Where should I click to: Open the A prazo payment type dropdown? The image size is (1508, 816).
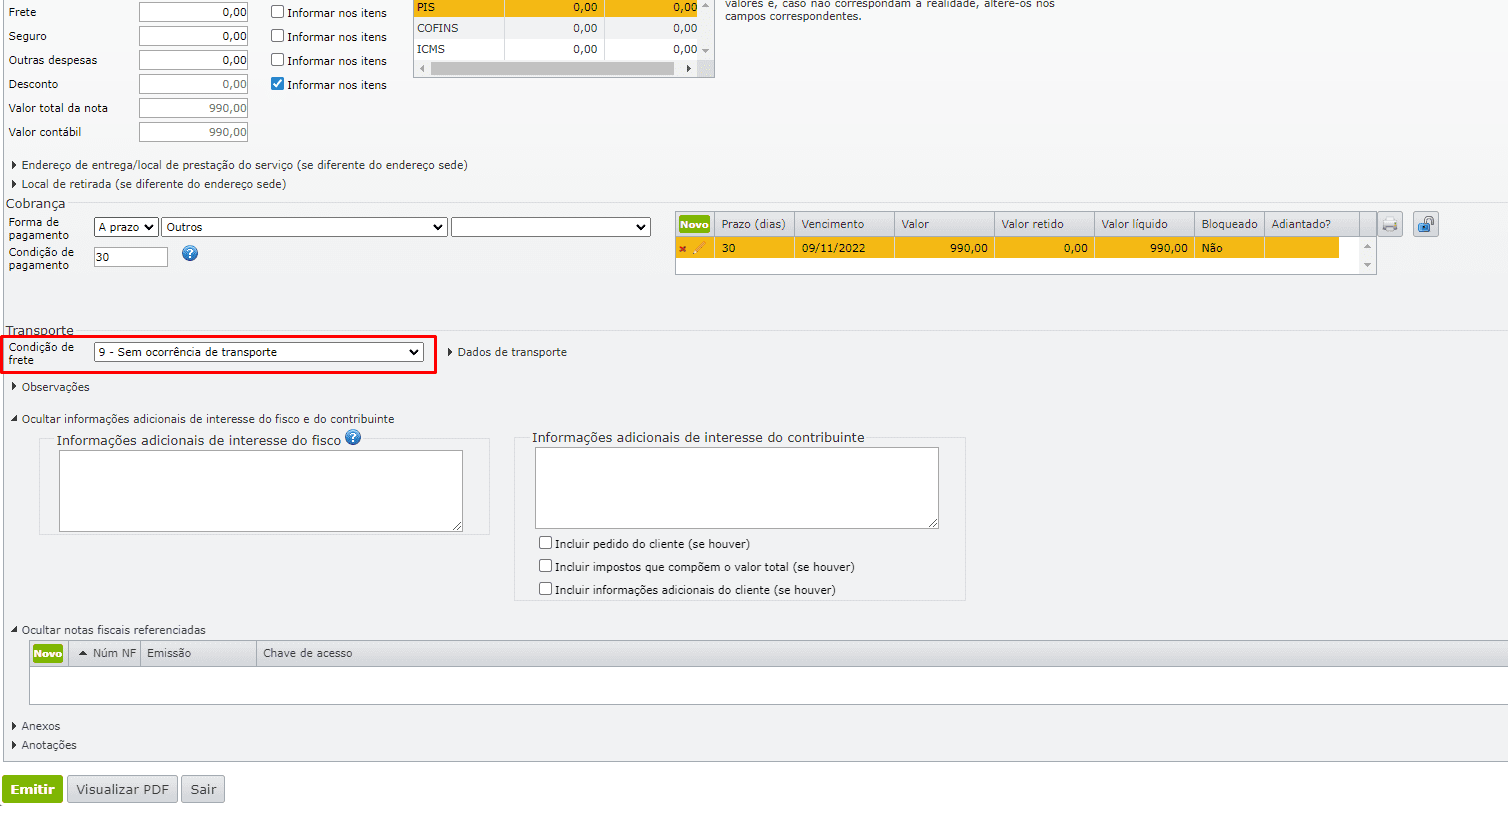(x=126, y=227)
